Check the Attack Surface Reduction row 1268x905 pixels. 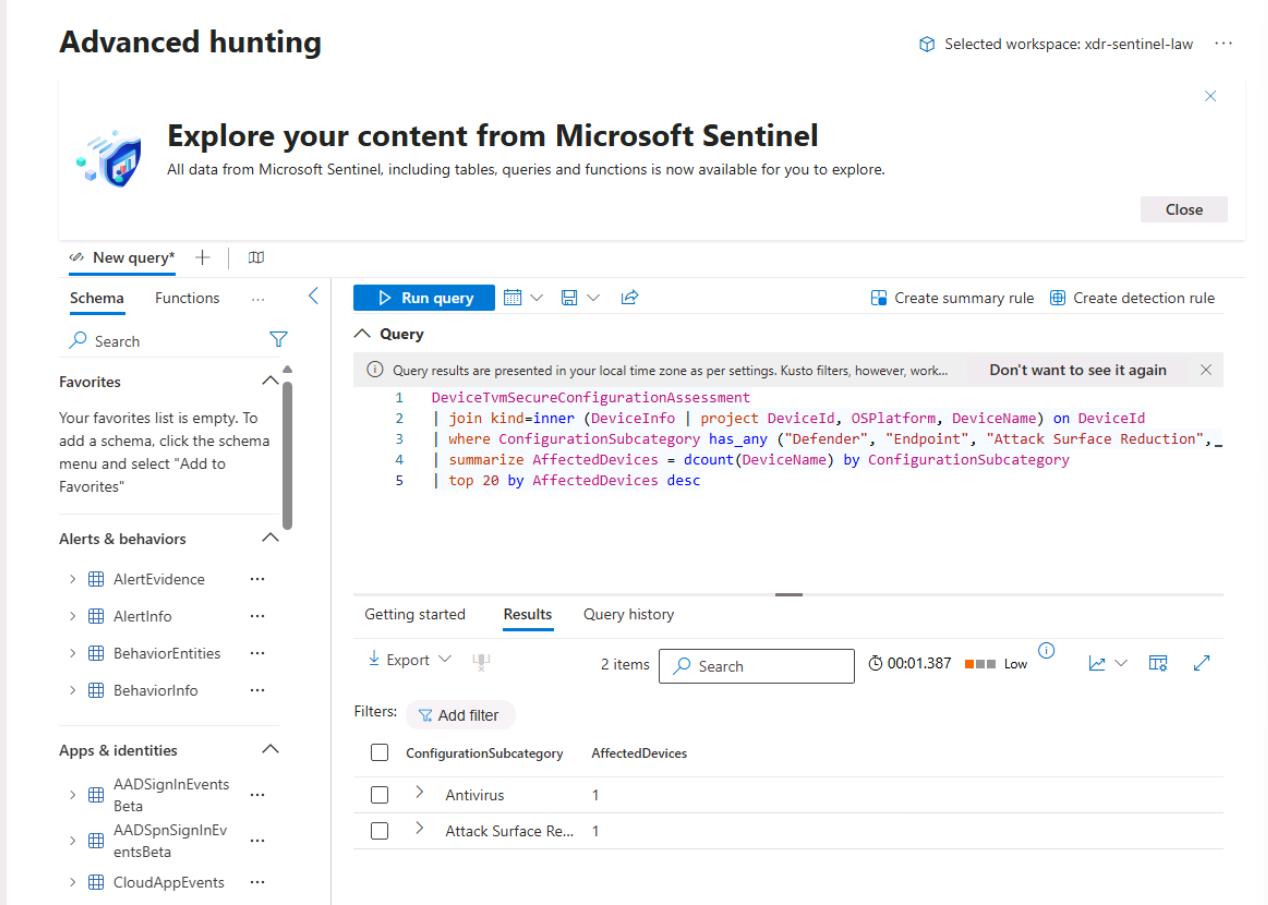click(x=379, y=831)
